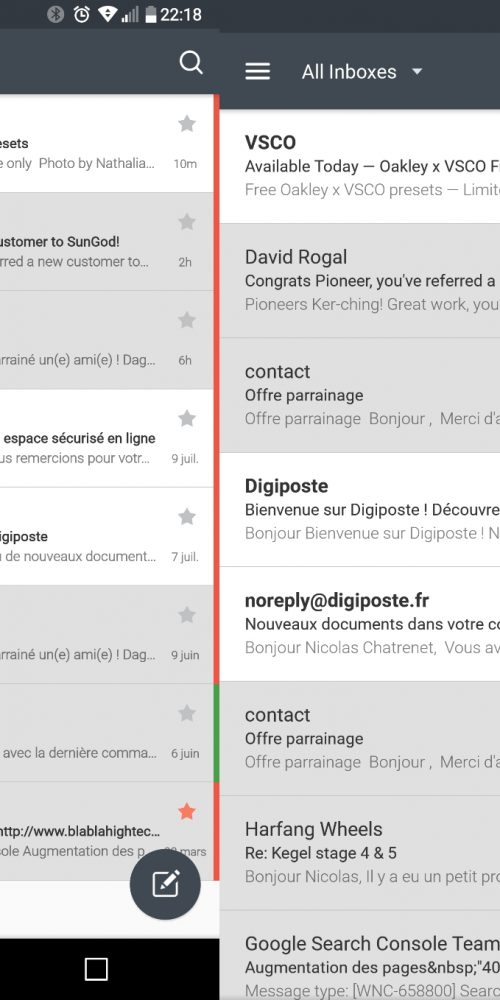500x1000 pixels.
Task: Select the All Inboxes title
Action: pos(349,71)
